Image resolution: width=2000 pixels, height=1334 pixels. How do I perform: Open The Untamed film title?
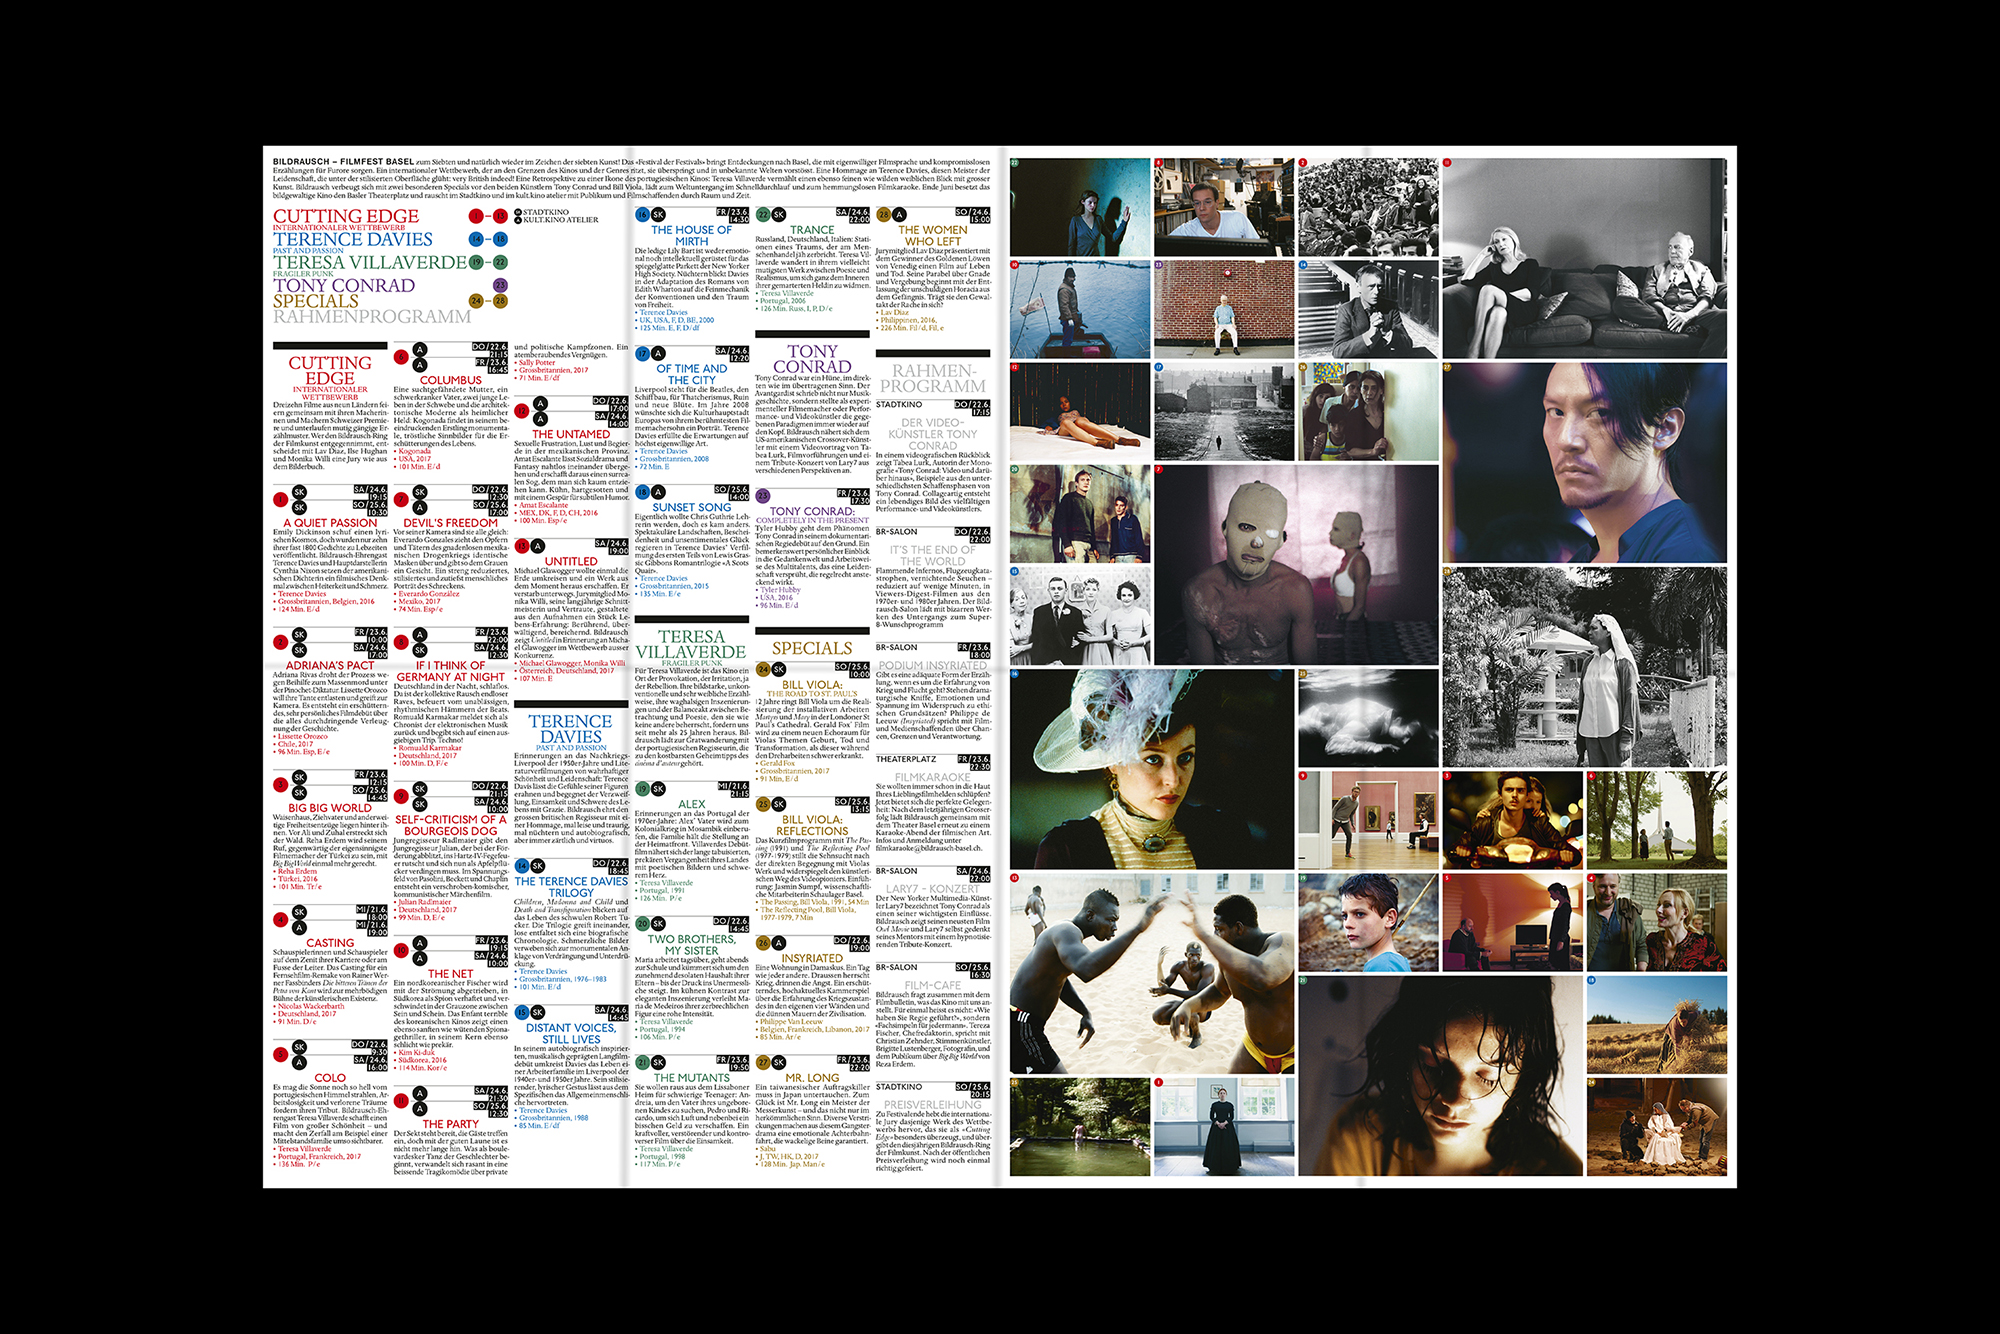(570, 434)
